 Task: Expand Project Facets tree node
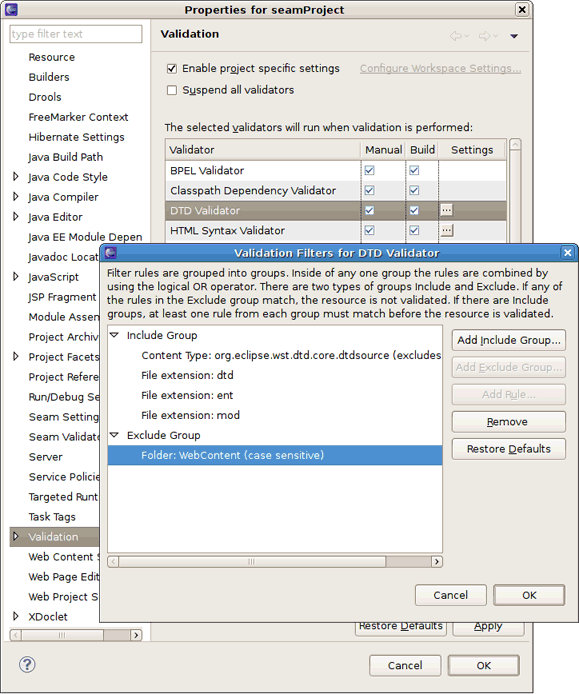[x=16, y=356]
